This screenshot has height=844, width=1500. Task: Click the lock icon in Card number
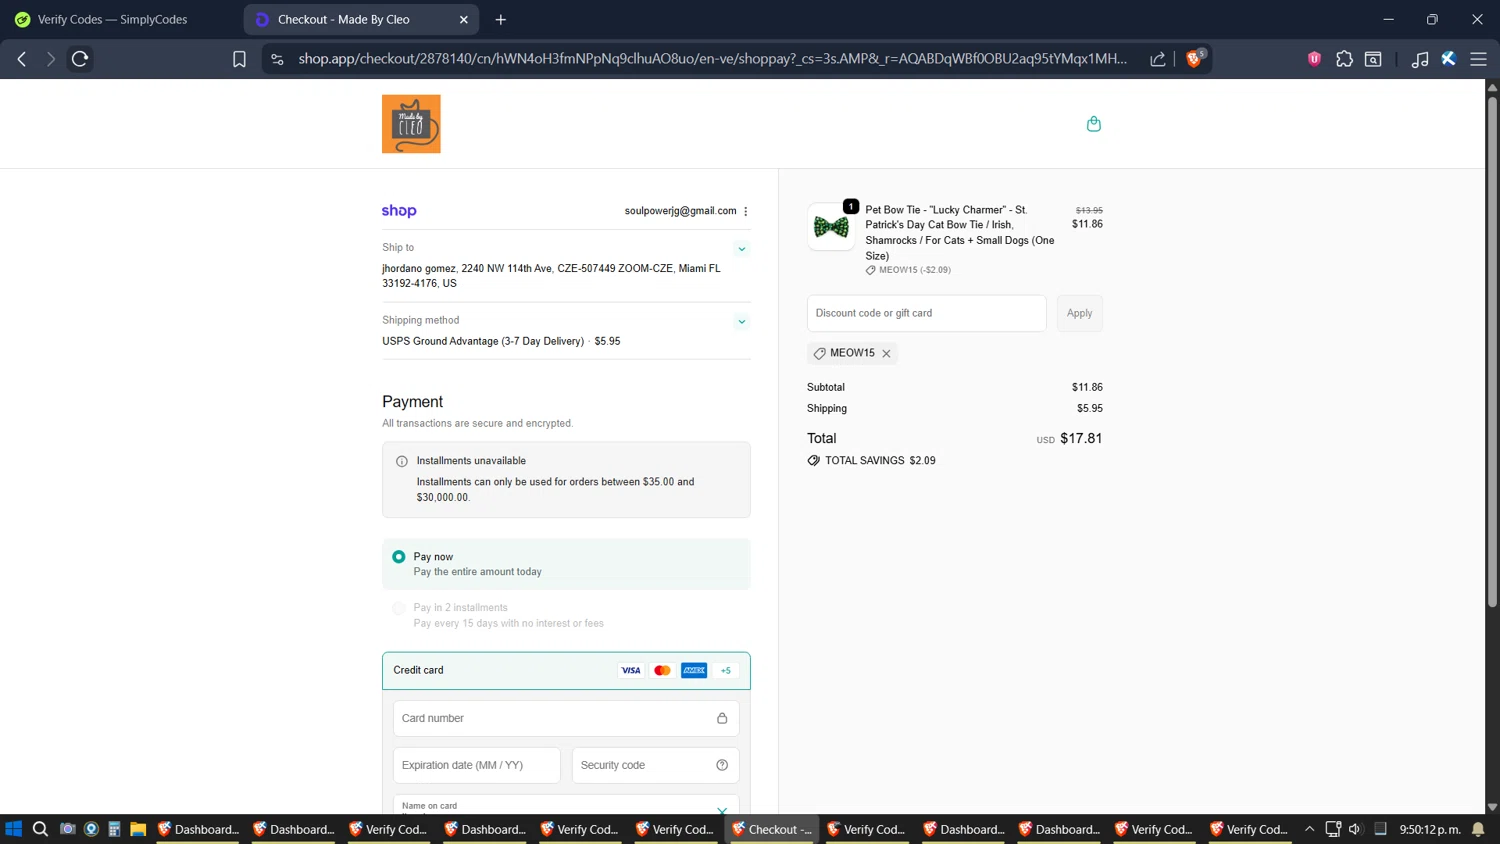pyautogui.click(x=722, y=718)
